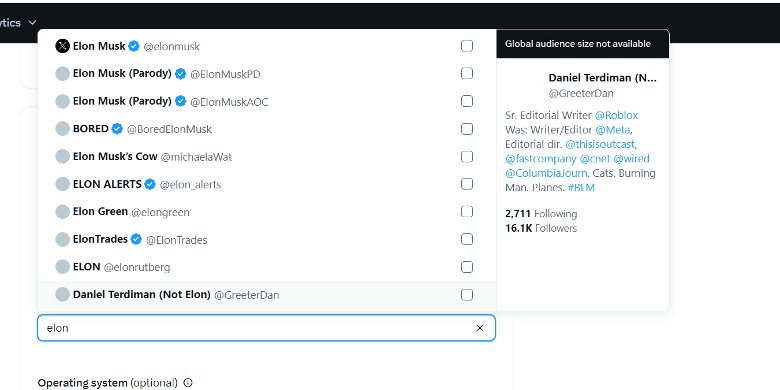Follow the @thisisoutcast link
The height and width of the screenshot is (390, 780).
click(600, 144)
